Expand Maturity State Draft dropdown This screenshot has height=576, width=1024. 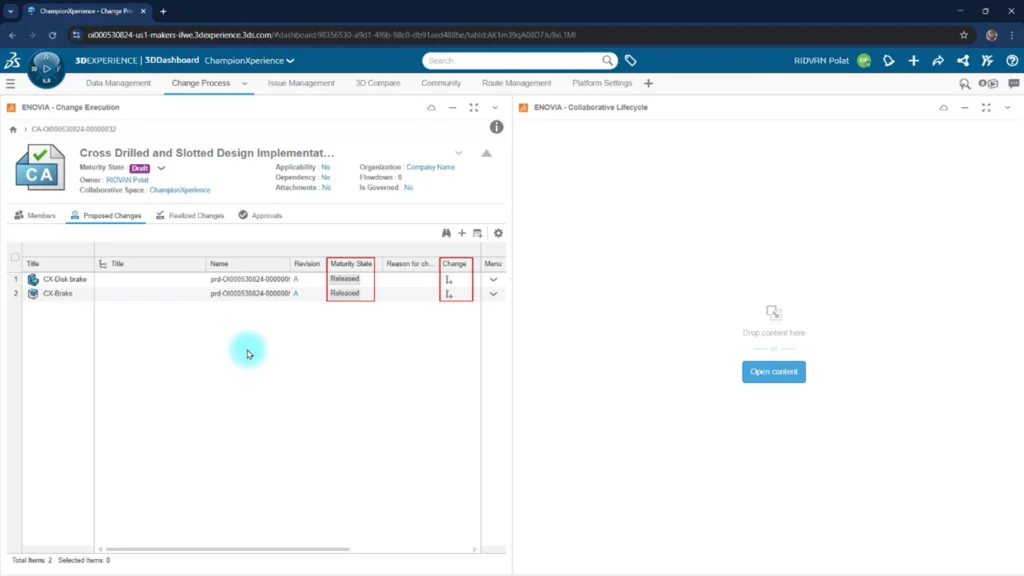pyautogui.click(x=161, y=168)
